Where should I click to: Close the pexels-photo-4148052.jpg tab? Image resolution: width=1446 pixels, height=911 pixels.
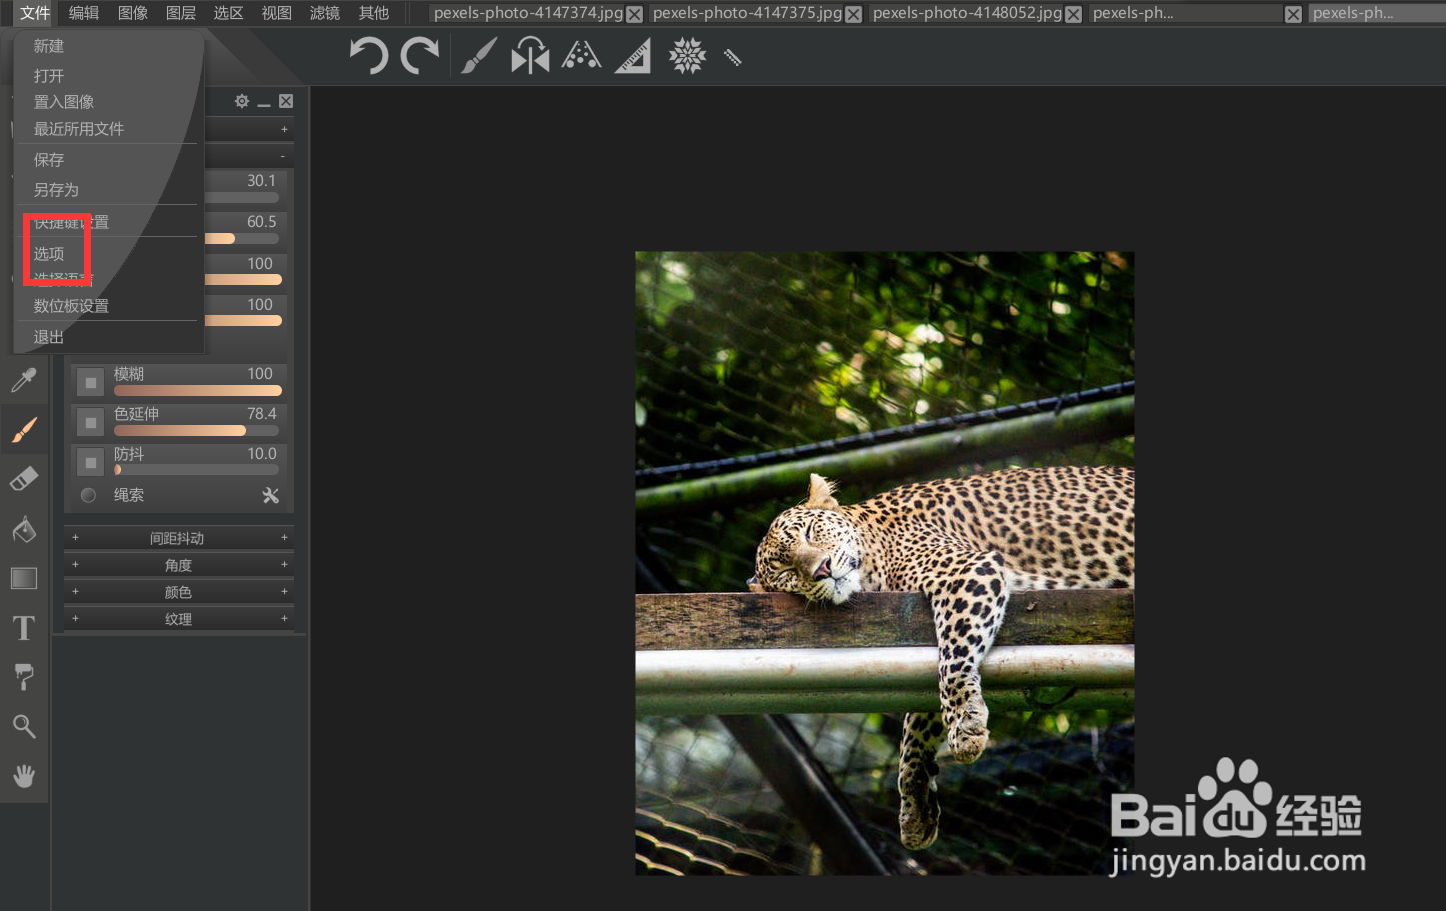pyautogui.click(x=1073, y=14)
